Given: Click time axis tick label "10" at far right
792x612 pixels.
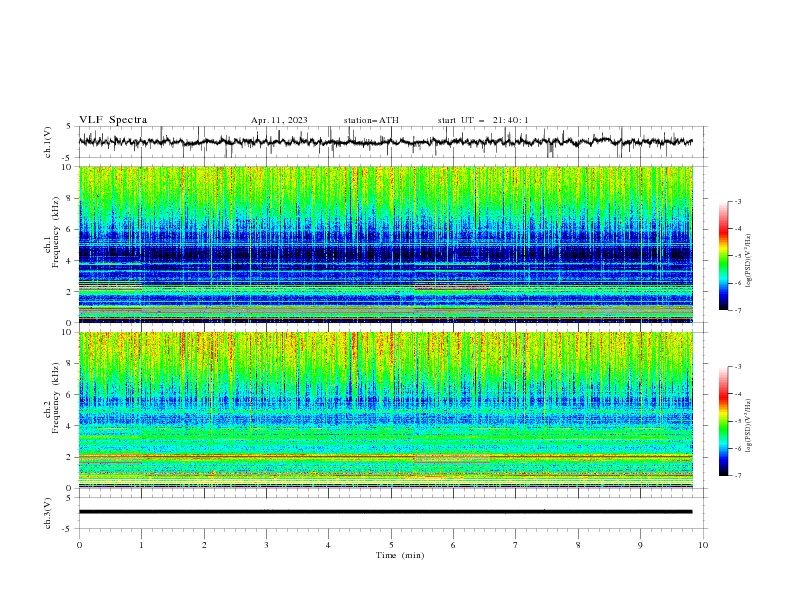Looking at the screenshot, I should (703, 545).
